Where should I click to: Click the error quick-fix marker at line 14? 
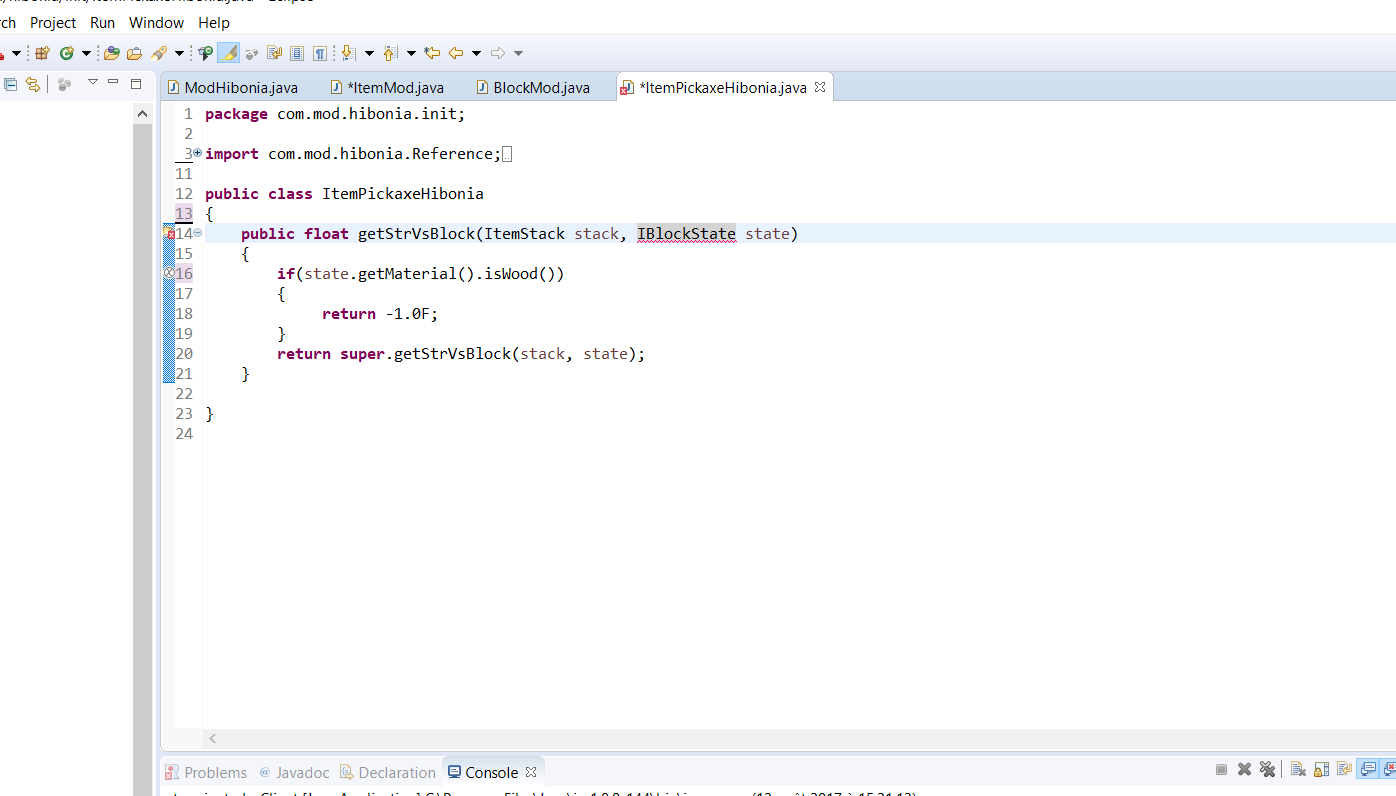[169, 233]
